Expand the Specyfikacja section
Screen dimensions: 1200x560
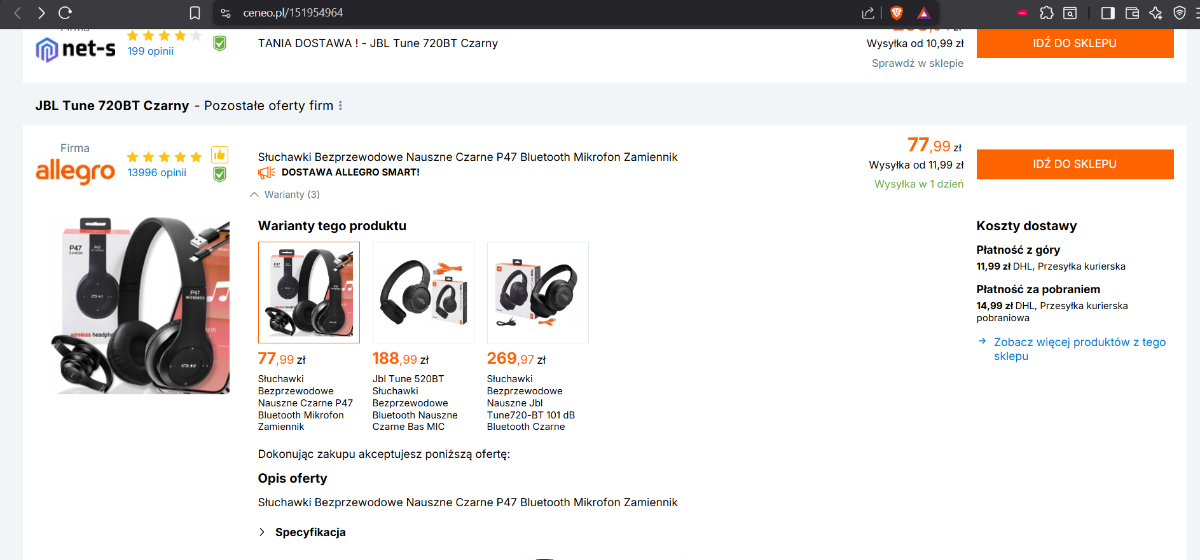tap(301, 532)
